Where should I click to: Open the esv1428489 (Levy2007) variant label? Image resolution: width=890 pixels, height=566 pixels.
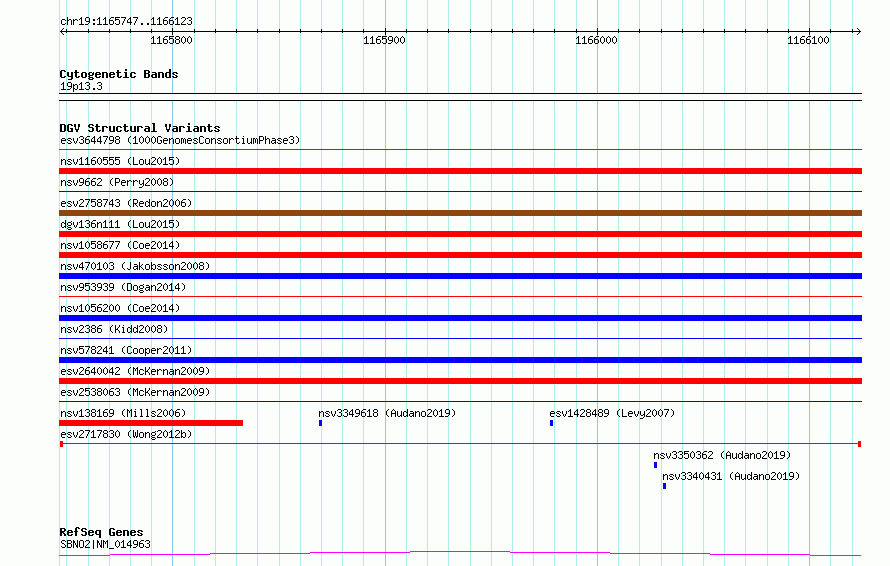coord(612,413)
